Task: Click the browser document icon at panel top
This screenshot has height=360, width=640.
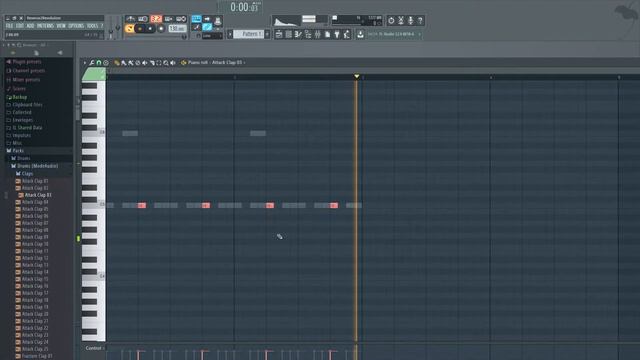Action: tap(36, 53)
